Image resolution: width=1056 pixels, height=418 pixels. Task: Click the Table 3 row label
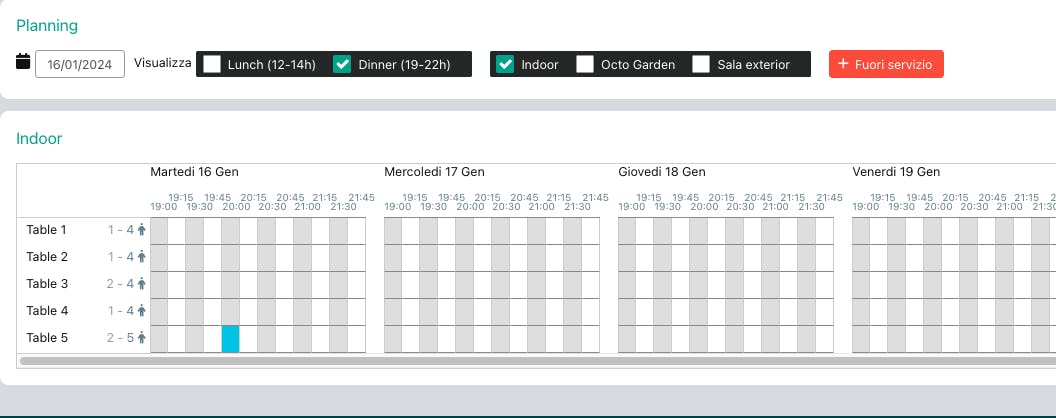[x=47, y=284]
